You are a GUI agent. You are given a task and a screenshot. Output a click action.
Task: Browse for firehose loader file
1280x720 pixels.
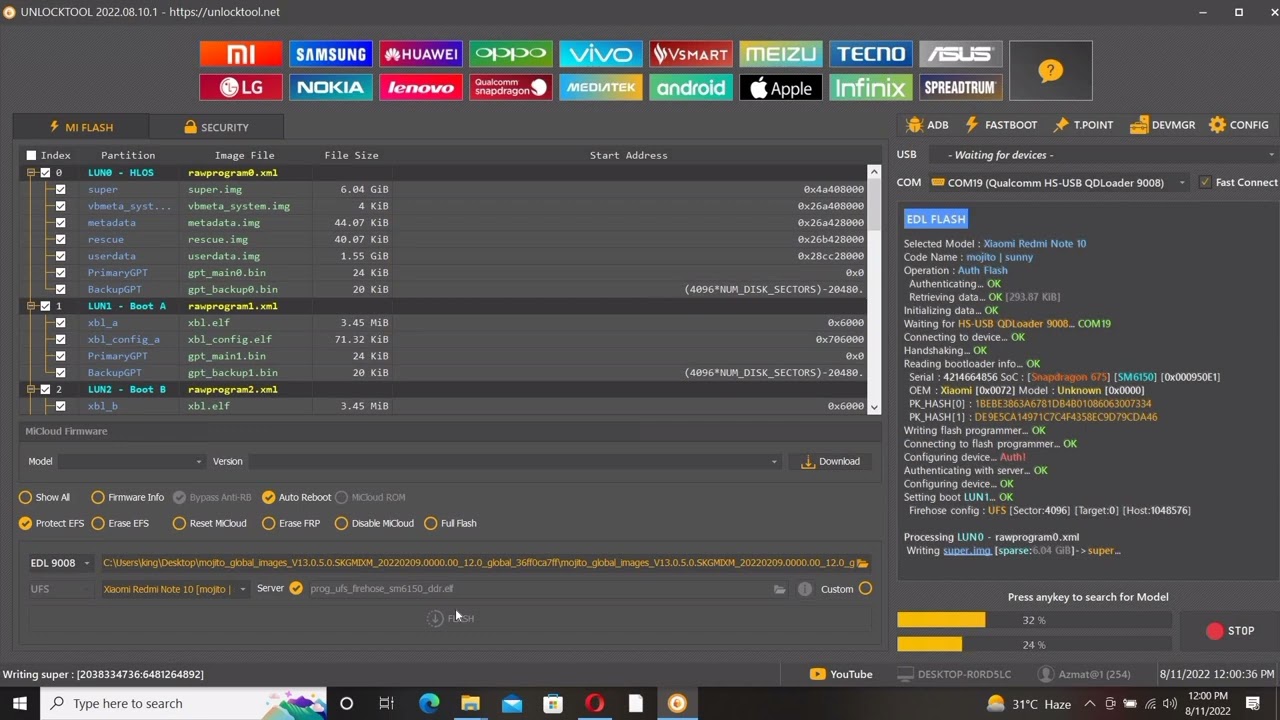pos(780,589)
